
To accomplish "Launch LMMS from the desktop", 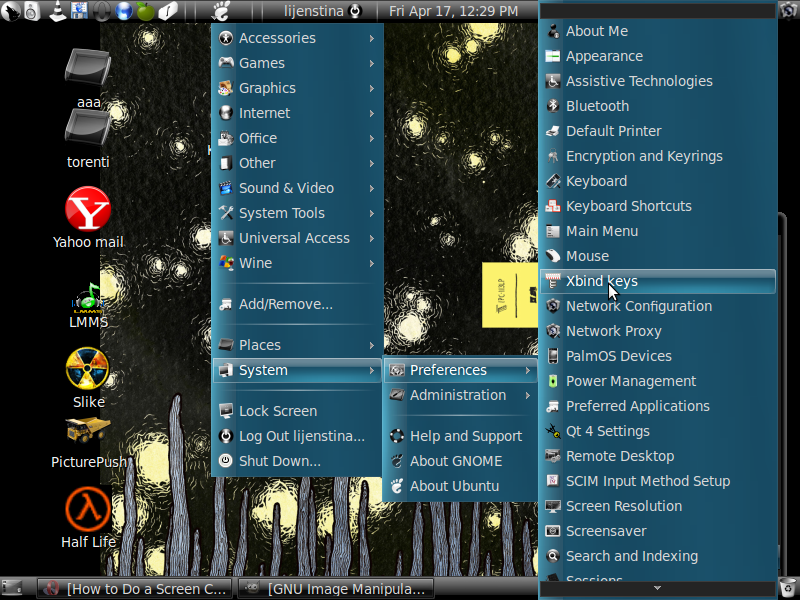I will tap(88, 296).
